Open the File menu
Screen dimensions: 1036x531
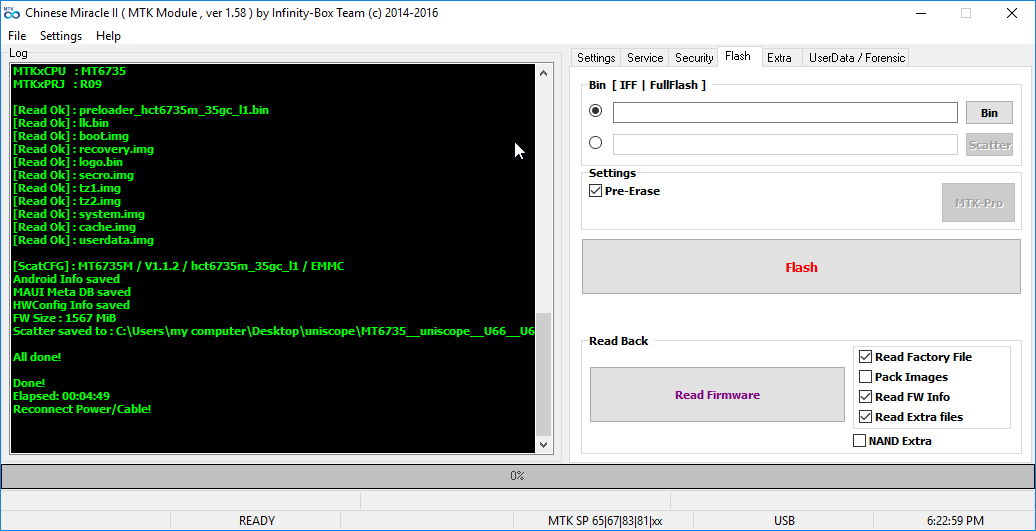click(x=17, y=36)
